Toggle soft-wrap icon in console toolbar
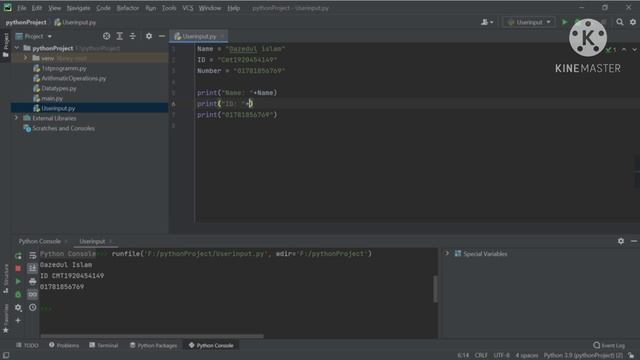Image resolution: width=640 pixels, height=360 pixels. point(33,256)
